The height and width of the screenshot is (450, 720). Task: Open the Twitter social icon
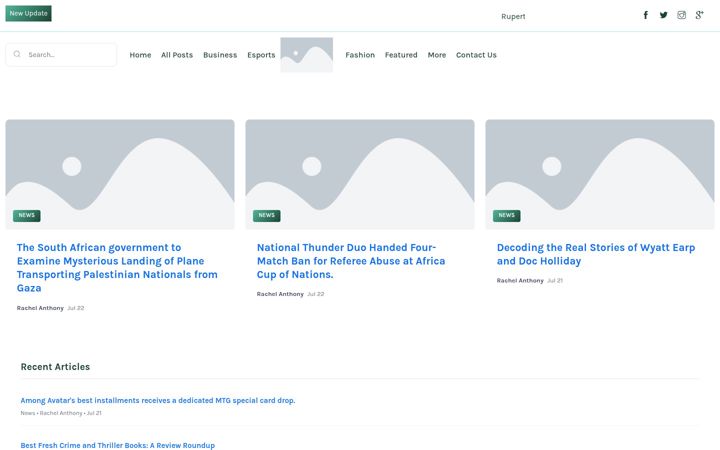pos(664,15)
